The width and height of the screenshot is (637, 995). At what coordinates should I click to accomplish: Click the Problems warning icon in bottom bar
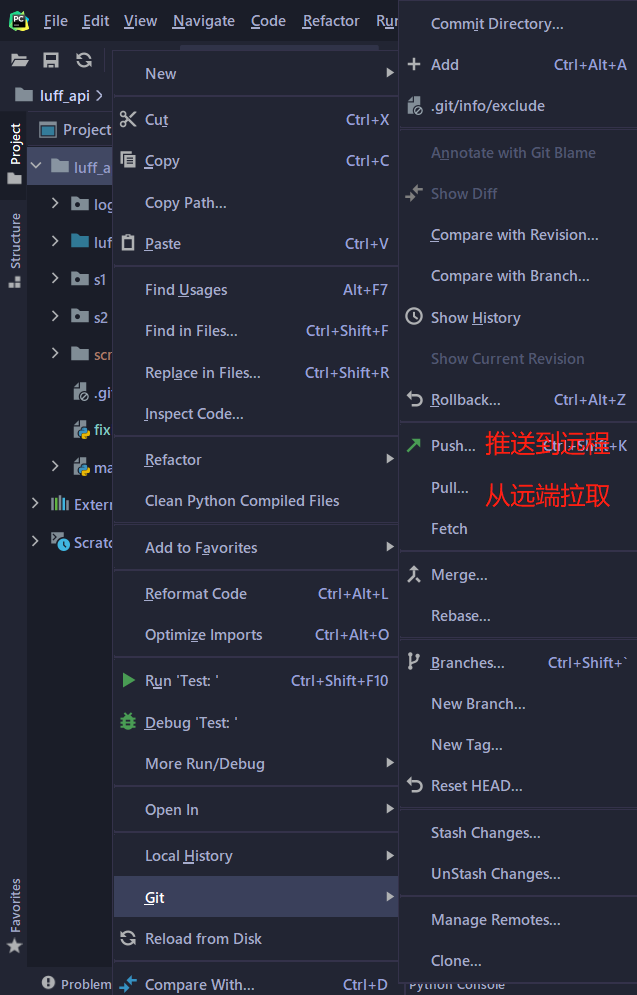click(x=48, y=982)
